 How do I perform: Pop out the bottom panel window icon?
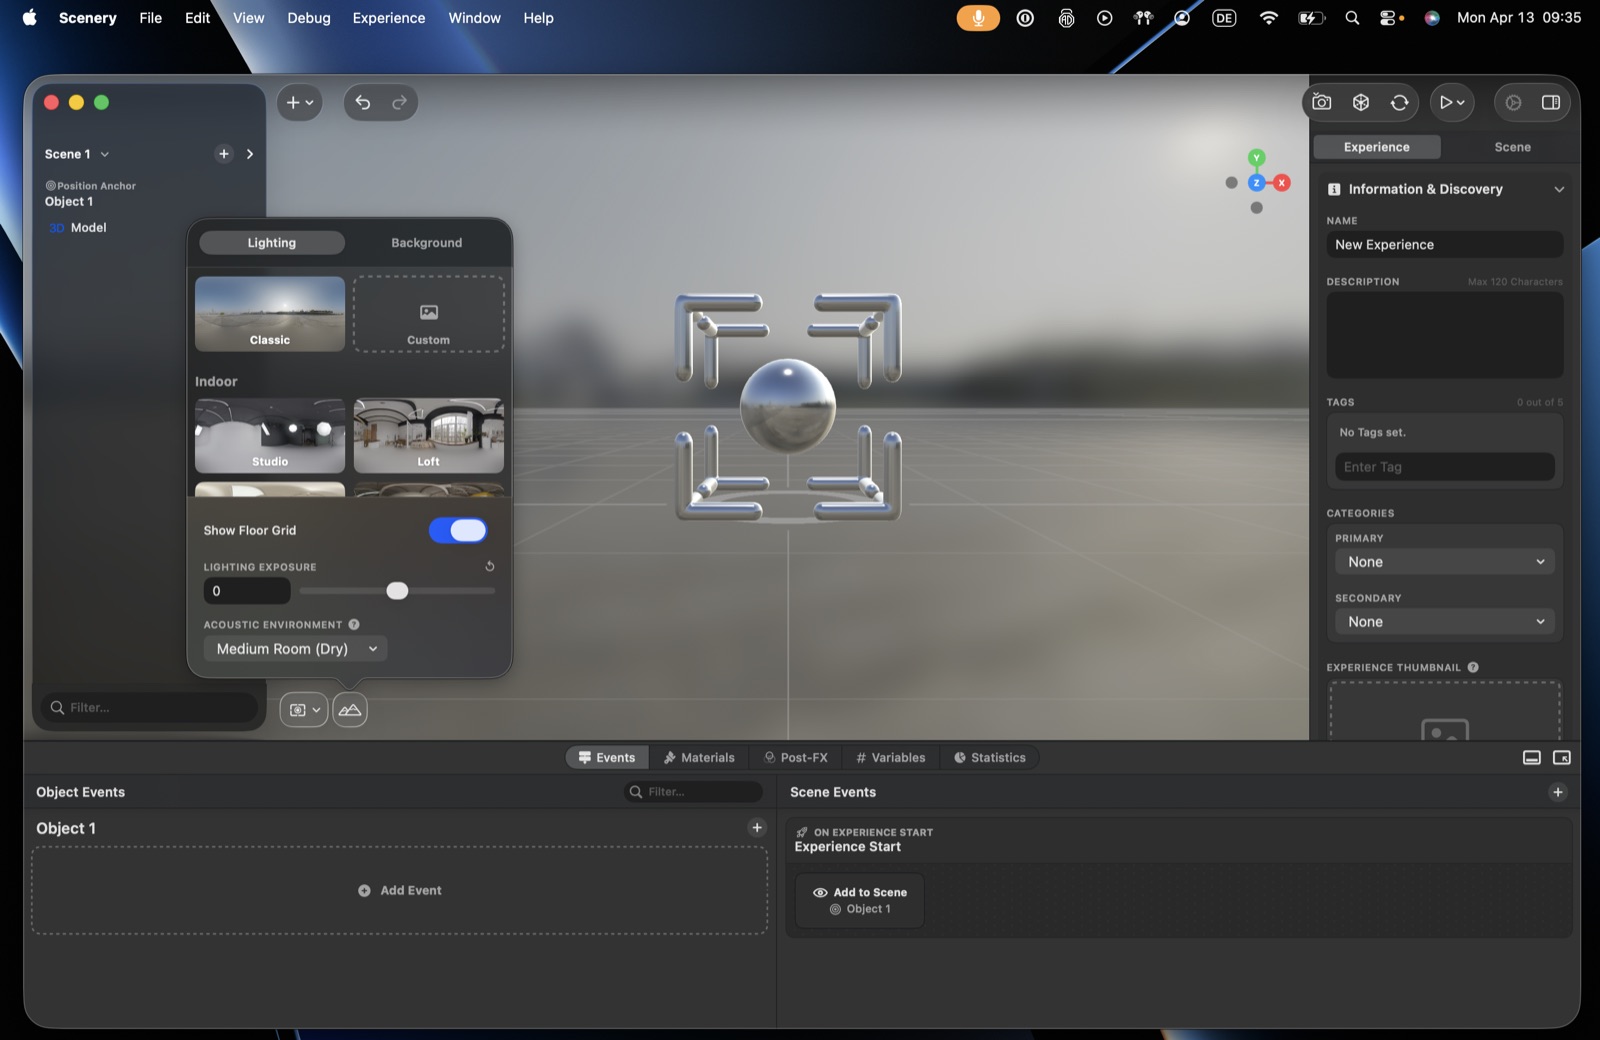coord(1561,758)
